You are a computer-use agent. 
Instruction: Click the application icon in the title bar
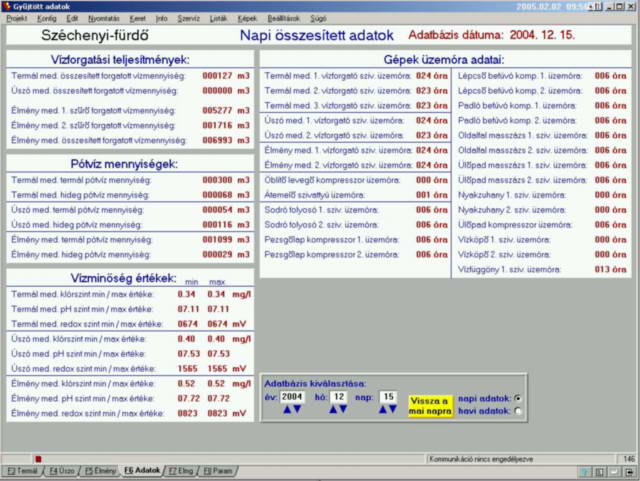7,6
